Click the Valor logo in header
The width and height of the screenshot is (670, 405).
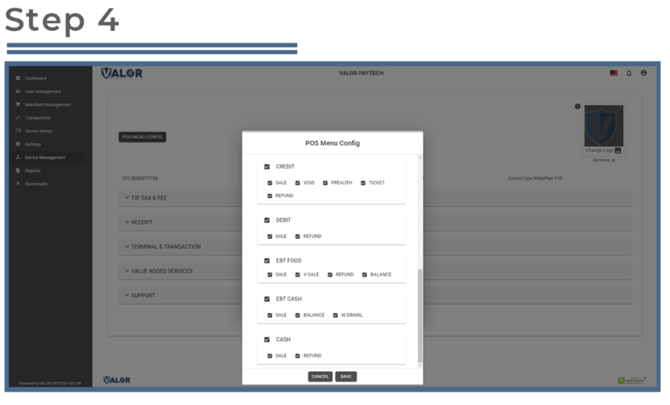coord(122,73)
